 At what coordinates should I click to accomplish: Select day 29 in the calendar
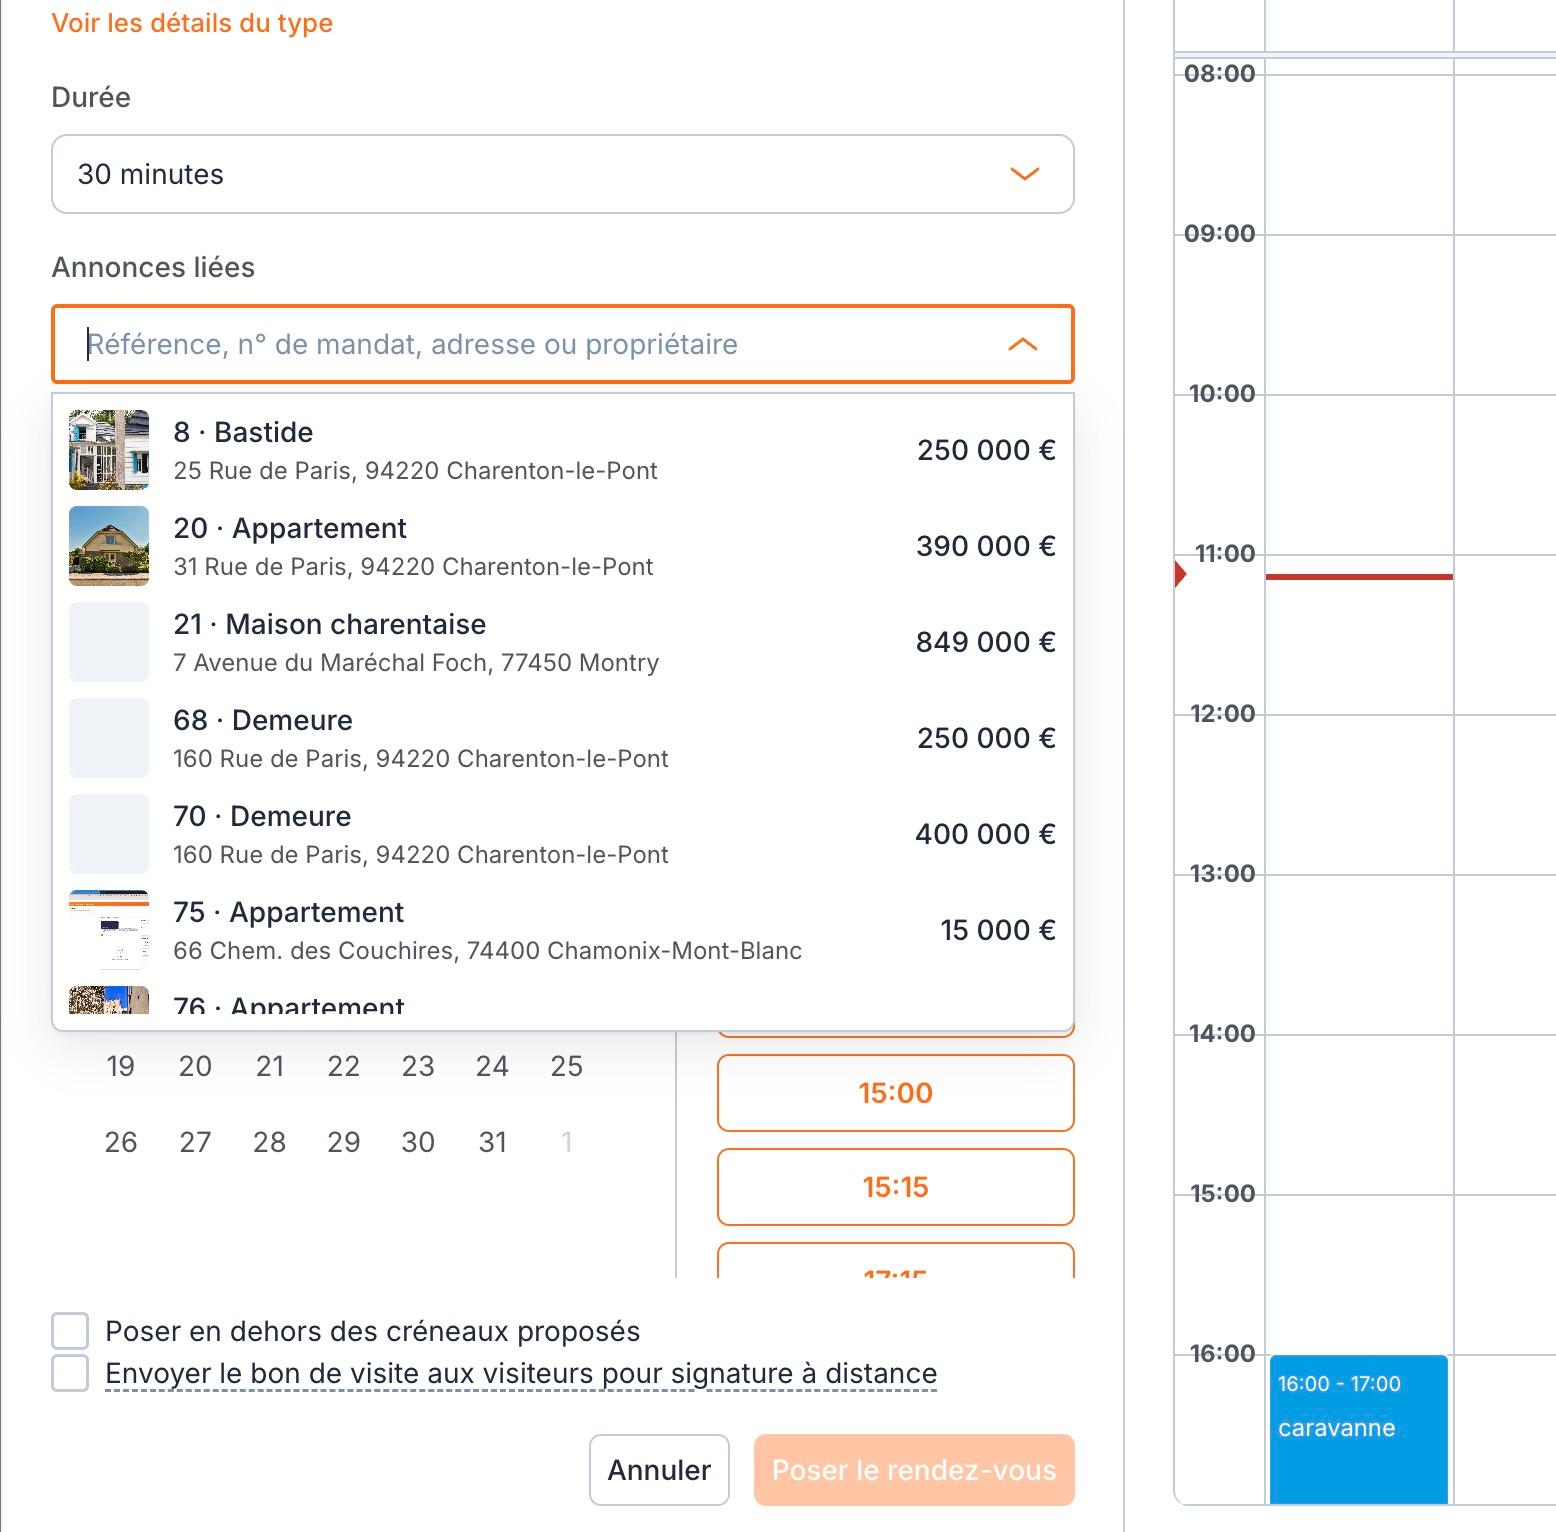(344, 1142)
